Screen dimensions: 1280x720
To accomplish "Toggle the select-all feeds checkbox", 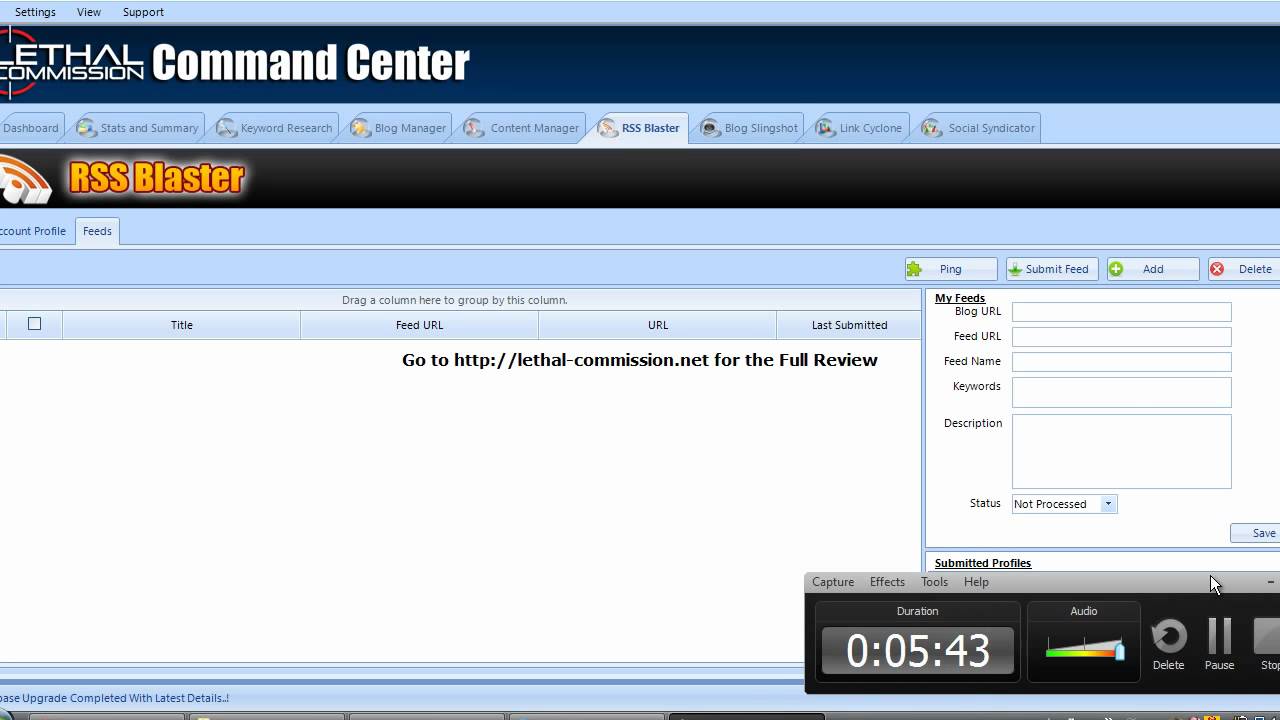I will coord(34,323).
